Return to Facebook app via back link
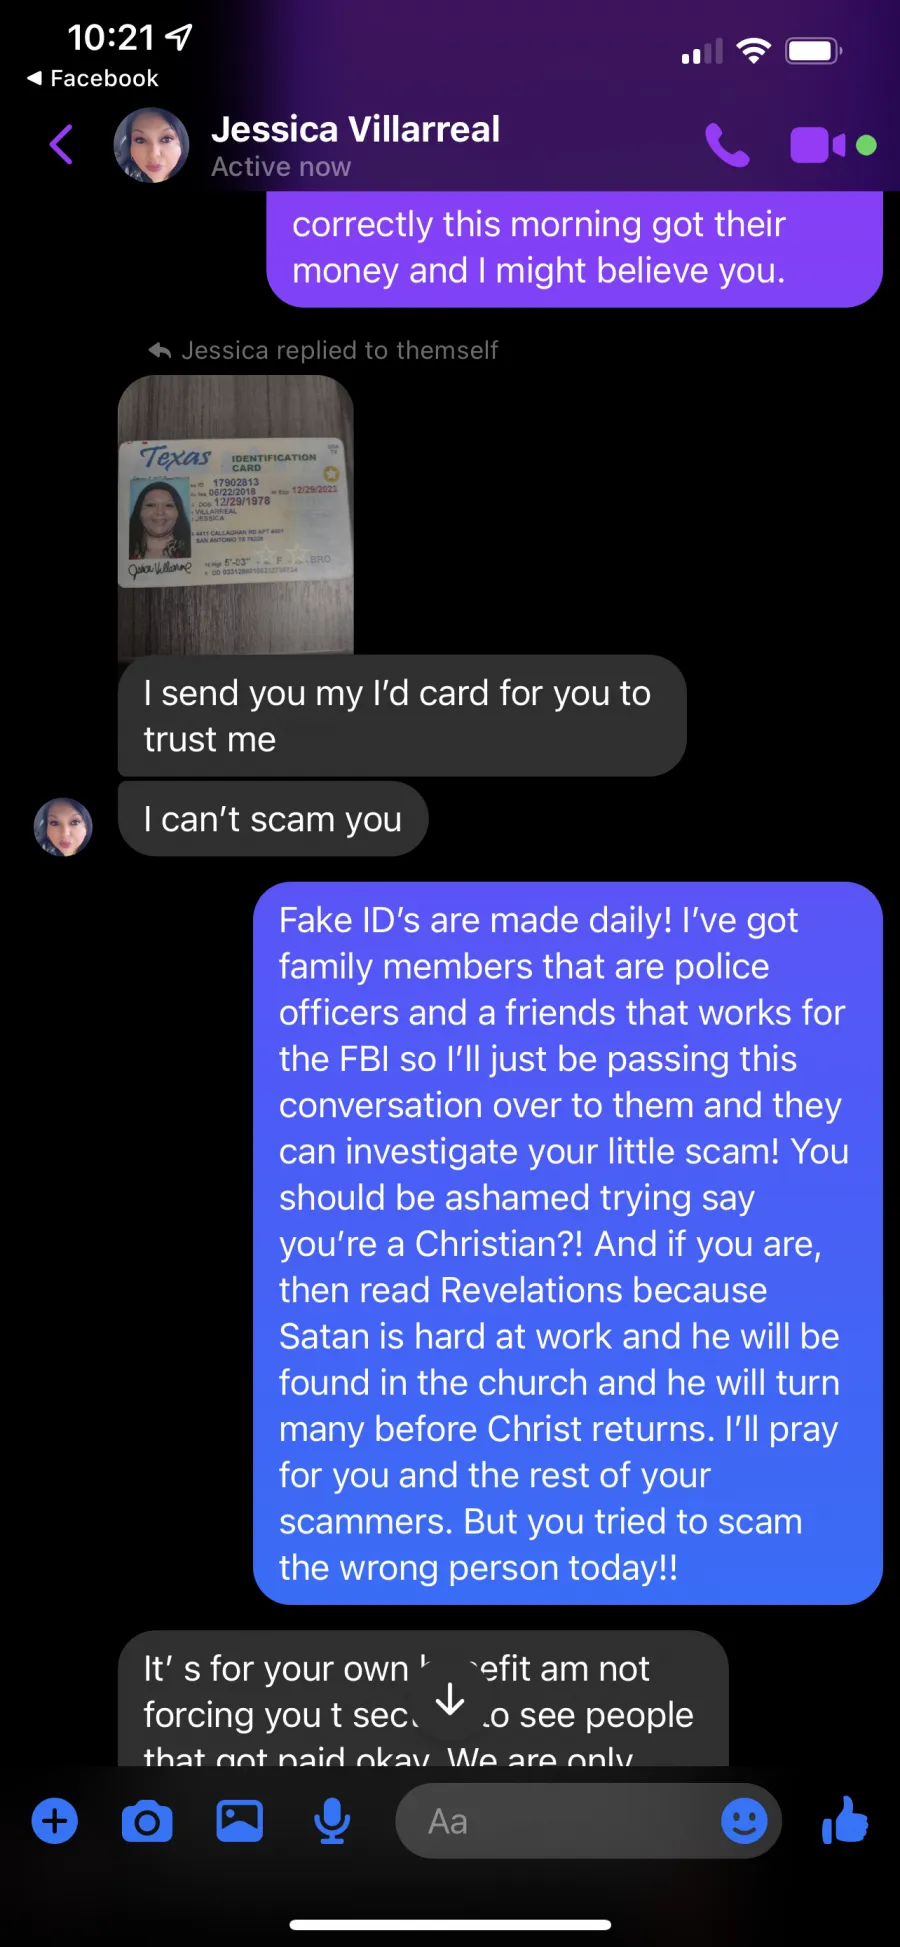Image resolution: width=900 pixels, height=1947 pixels. 92,78
